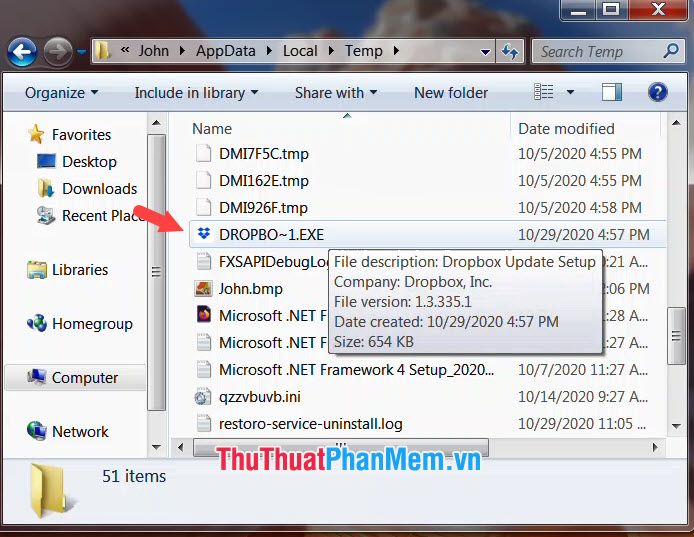Image resolution: width=694 pixels, height=537 pixels.
Task: Open Help with the question mark icon
Action: click(658, 92)
